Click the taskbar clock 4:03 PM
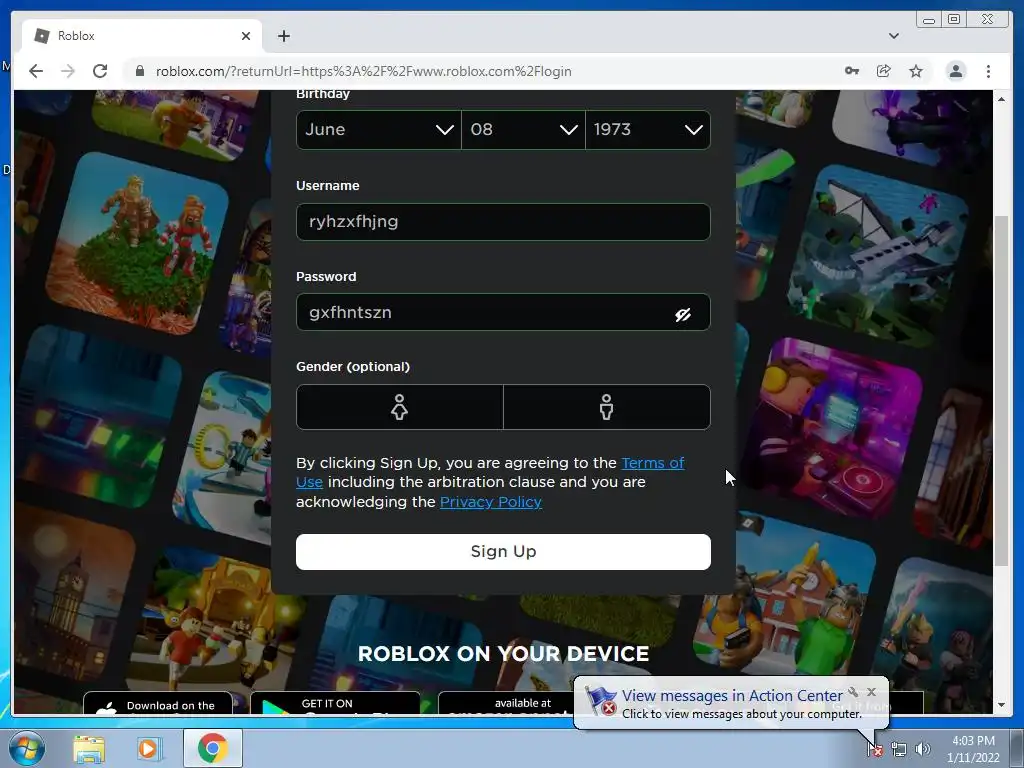The width and height of the screenshot is (1024, 768). (x=973, y=741)
